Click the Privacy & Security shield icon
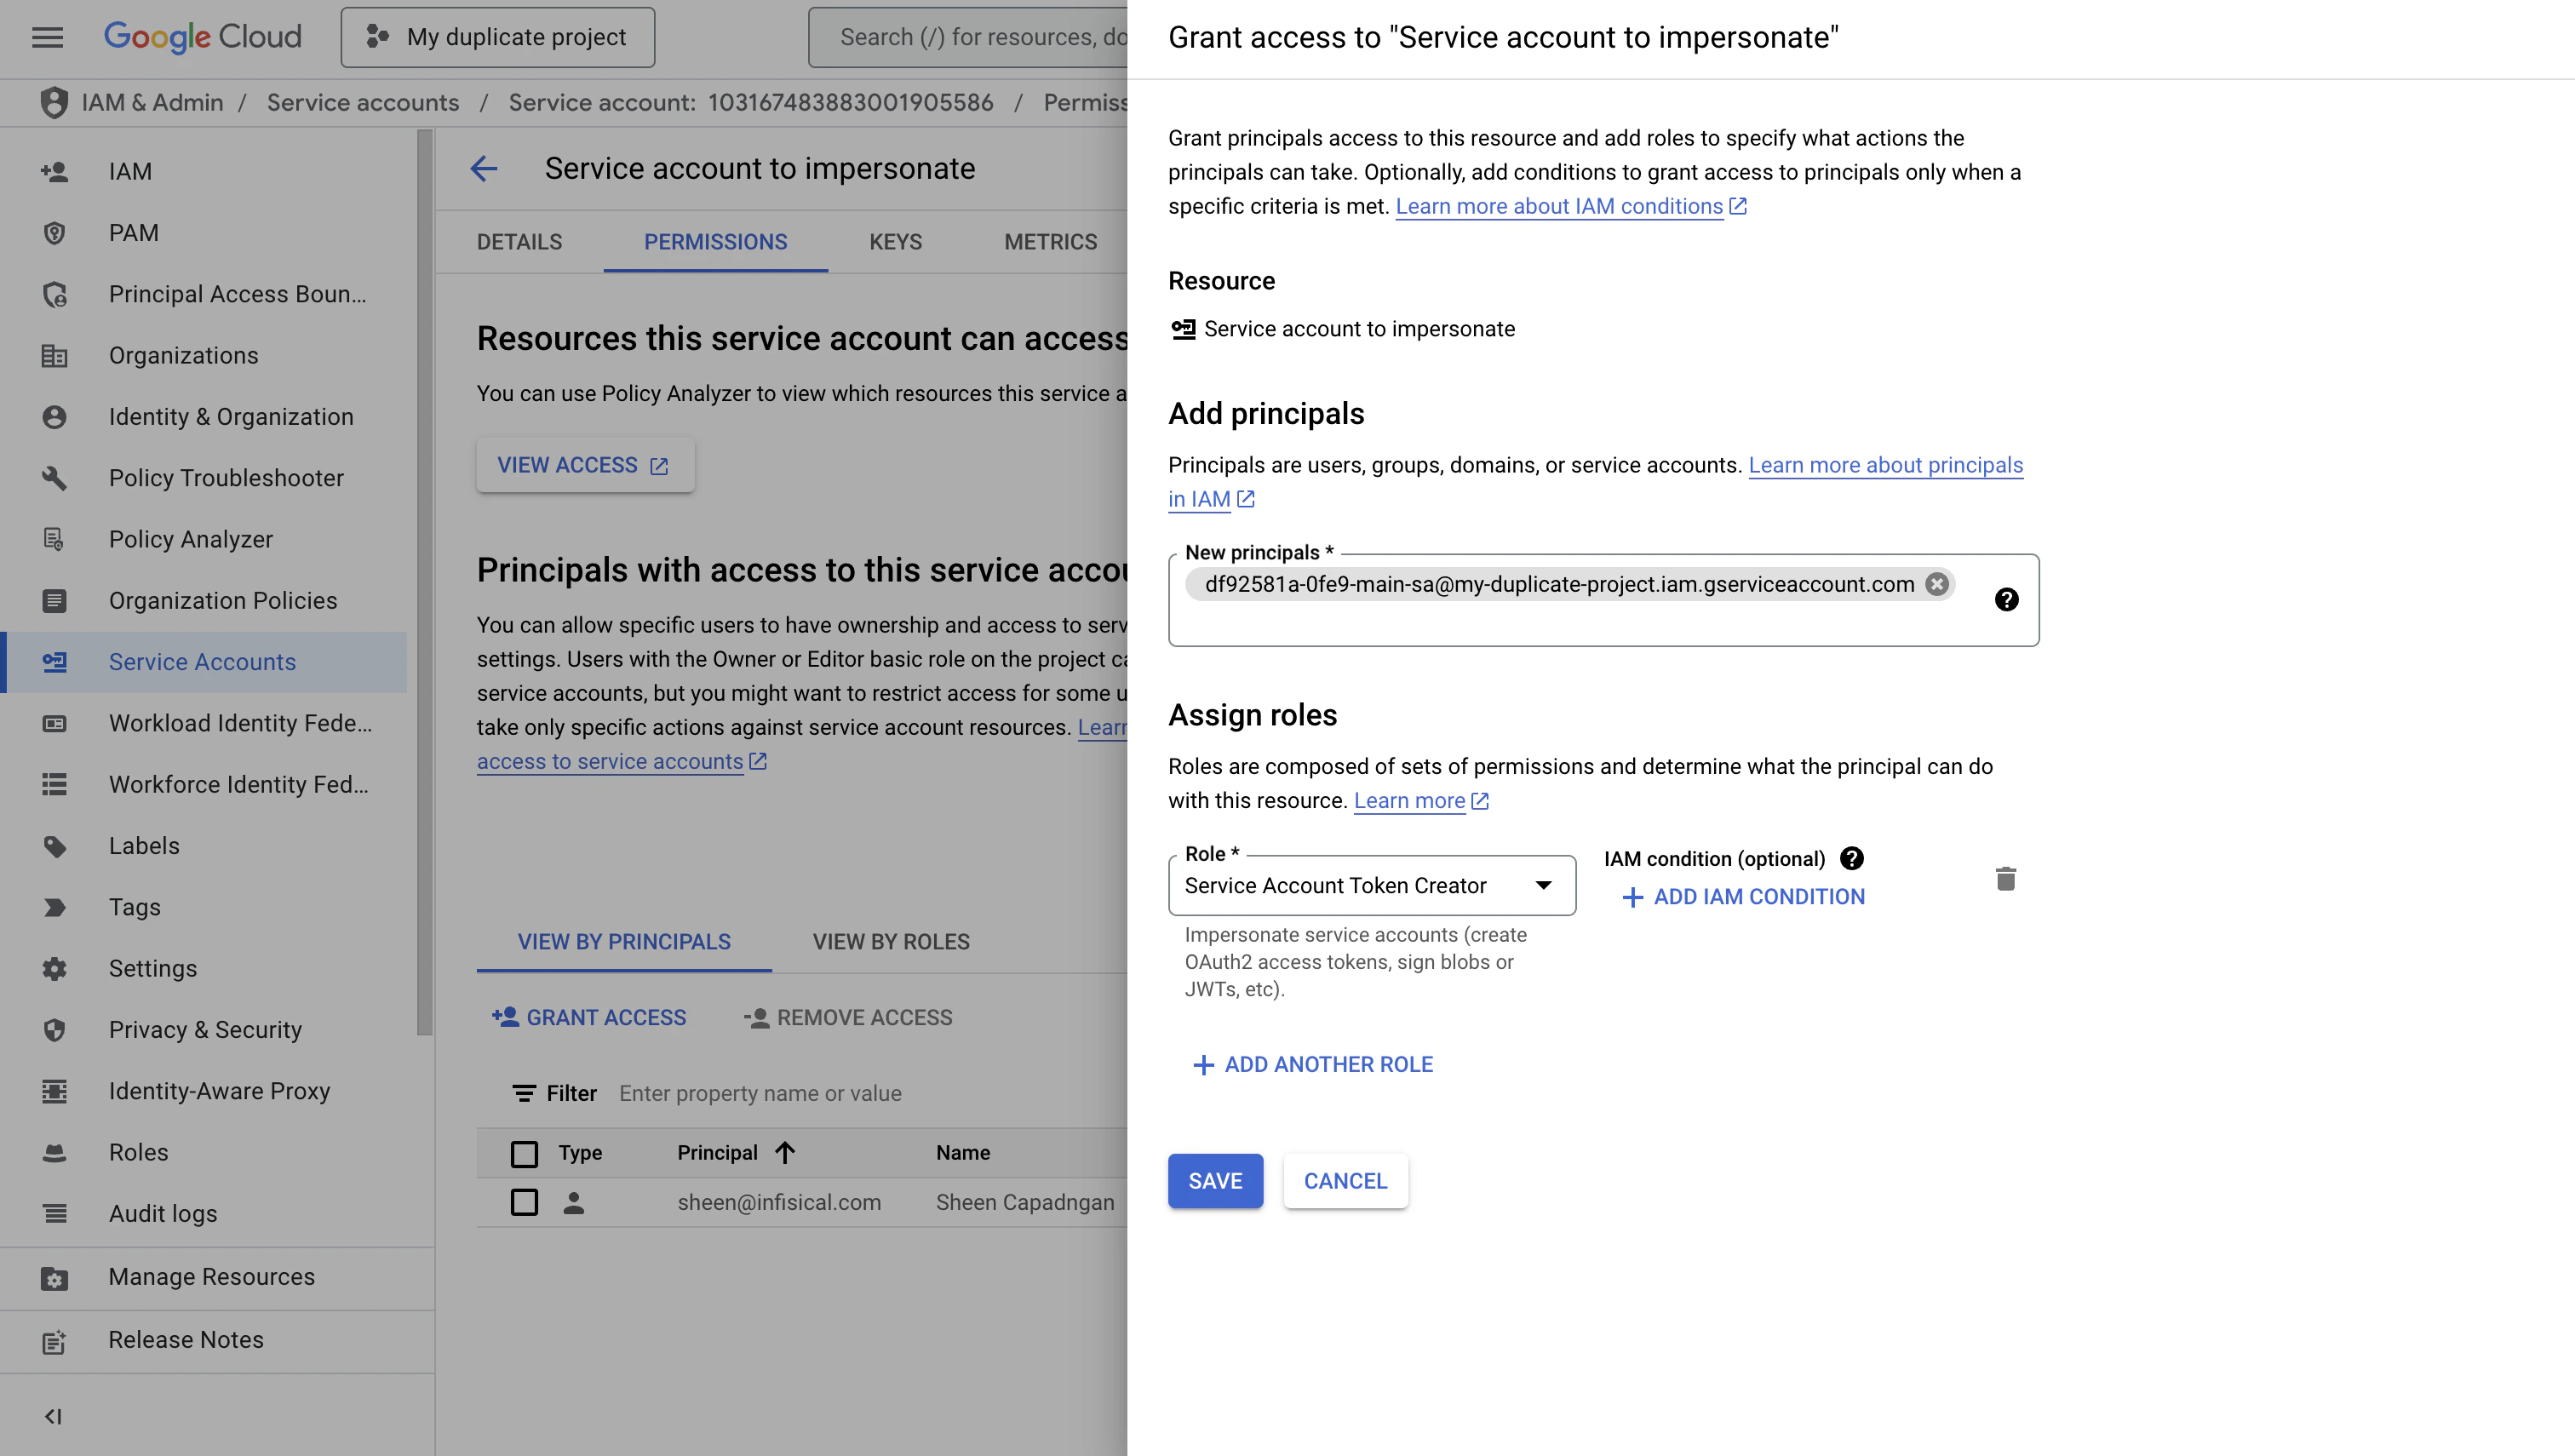Viewport: 2575px width, 1456px height. pos(55,1030)
